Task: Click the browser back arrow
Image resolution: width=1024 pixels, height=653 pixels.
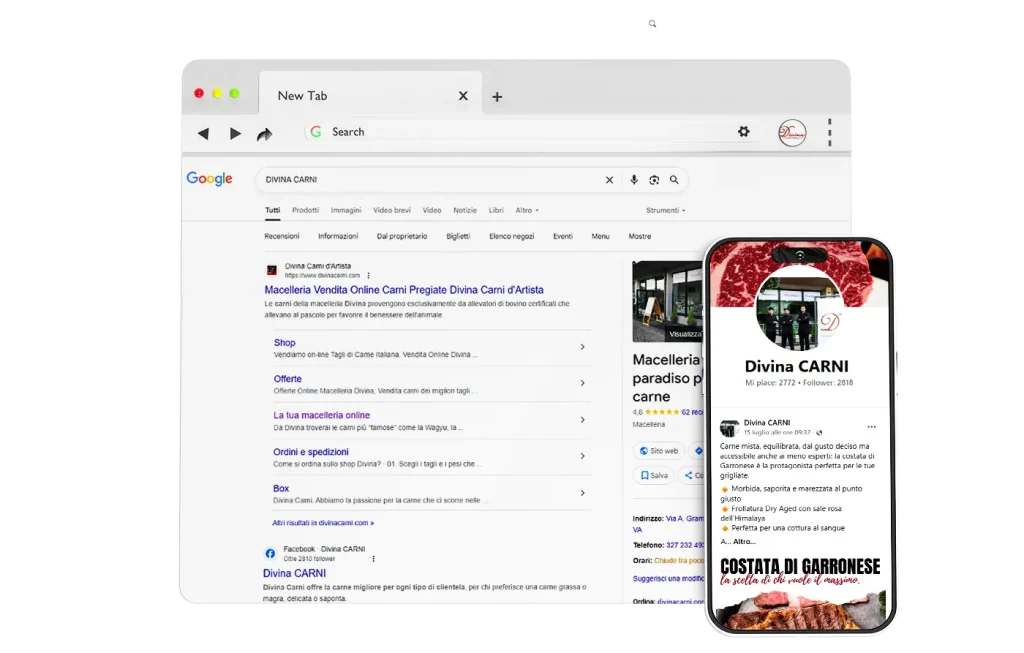Action: 203,134
